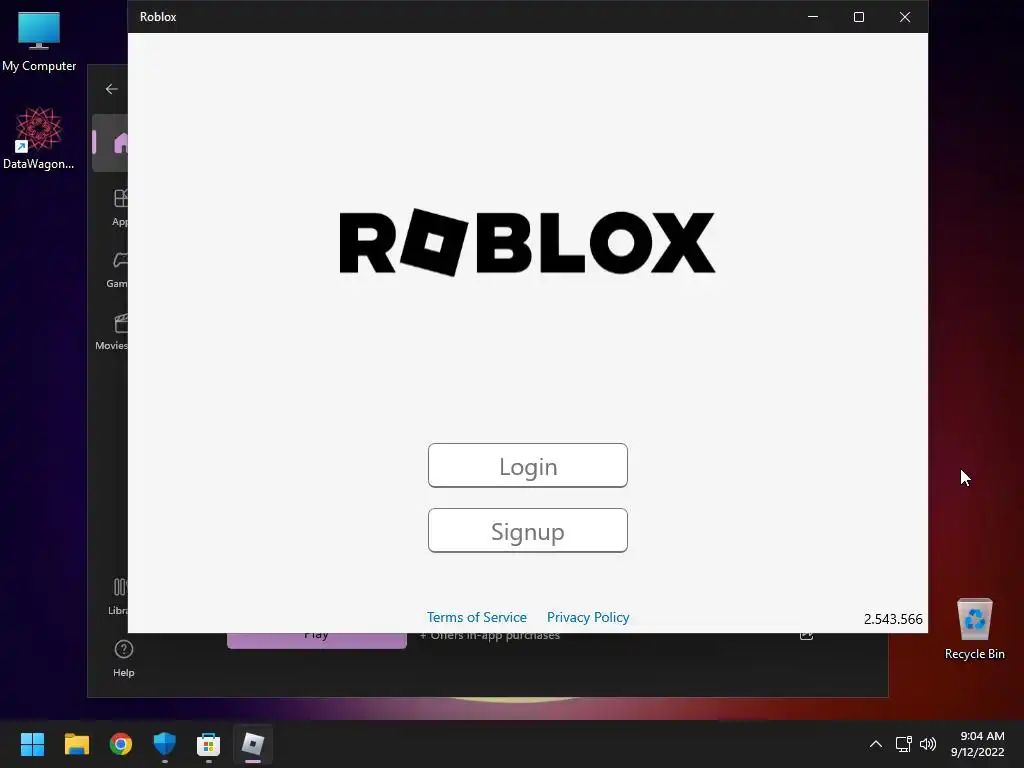Screen dimensions: 1024x768
Task: Click the share icon in Microsoft Store
Action: pos(807,635)
